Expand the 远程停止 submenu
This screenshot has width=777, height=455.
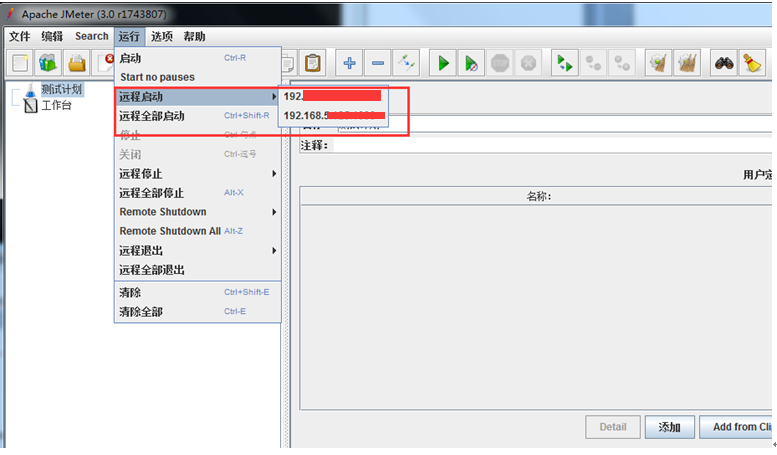point(198,173)
